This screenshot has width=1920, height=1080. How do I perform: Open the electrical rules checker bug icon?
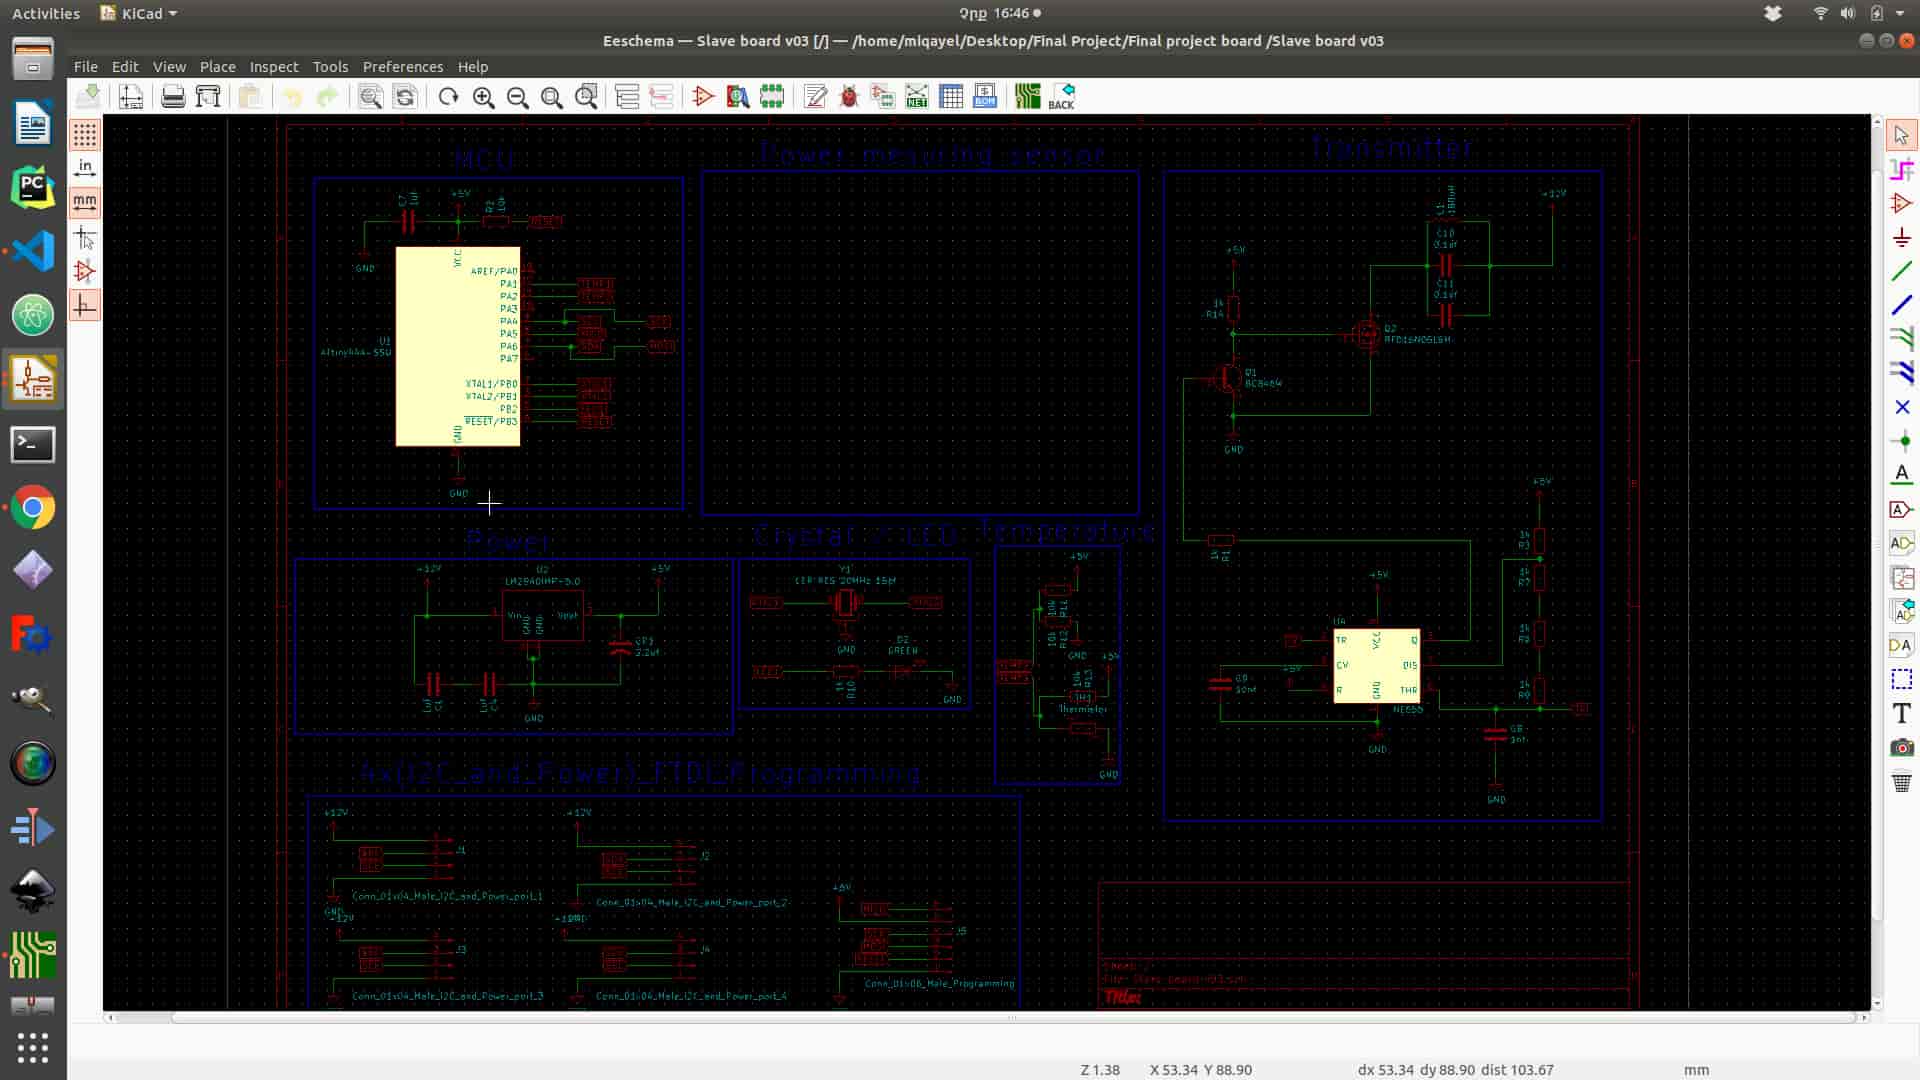849,97
